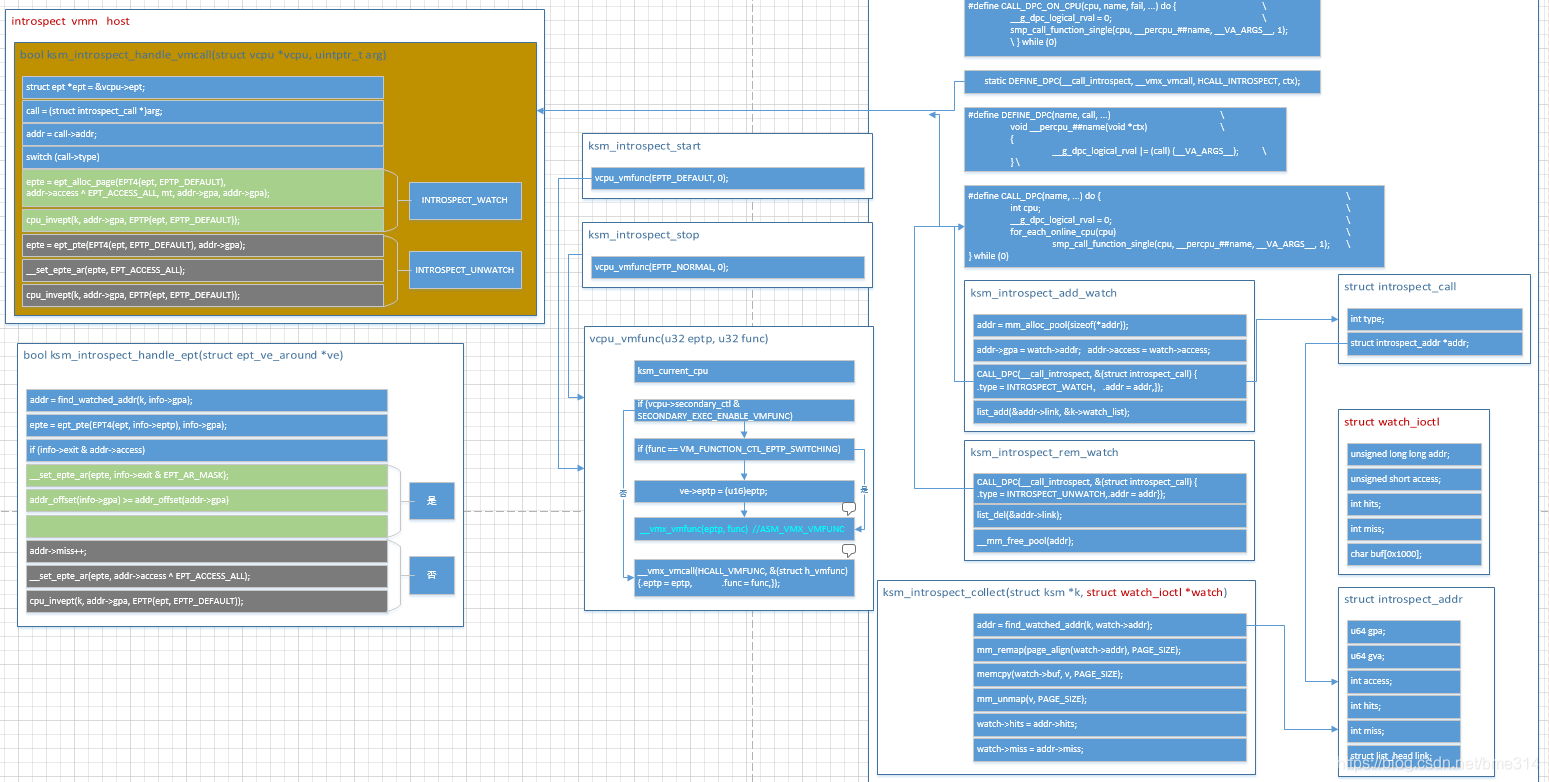Select 'epte = ept_pte(EPT4(ept, EPTP_DEFAULT), addr->gpa);' row
The height and width of the screenshot is (782, 1549).
click(203, 245)
